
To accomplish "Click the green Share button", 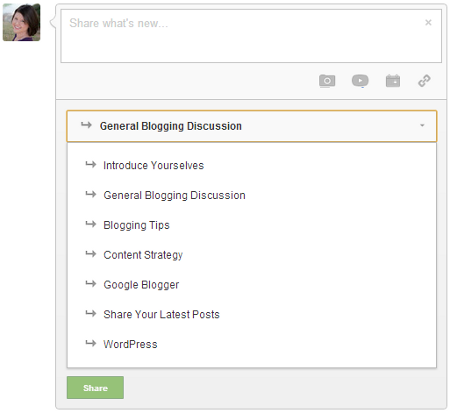I will click(95, 388).
